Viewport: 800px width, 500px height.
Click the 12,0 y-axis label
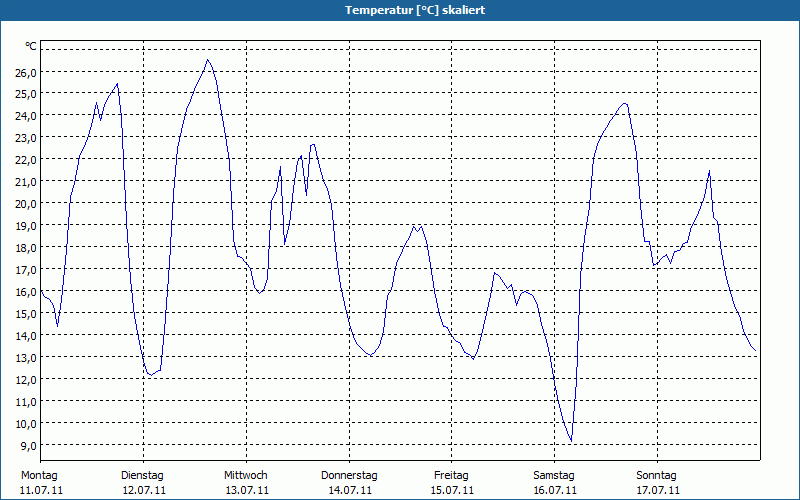pyautogui.click(x=26, y=380)
